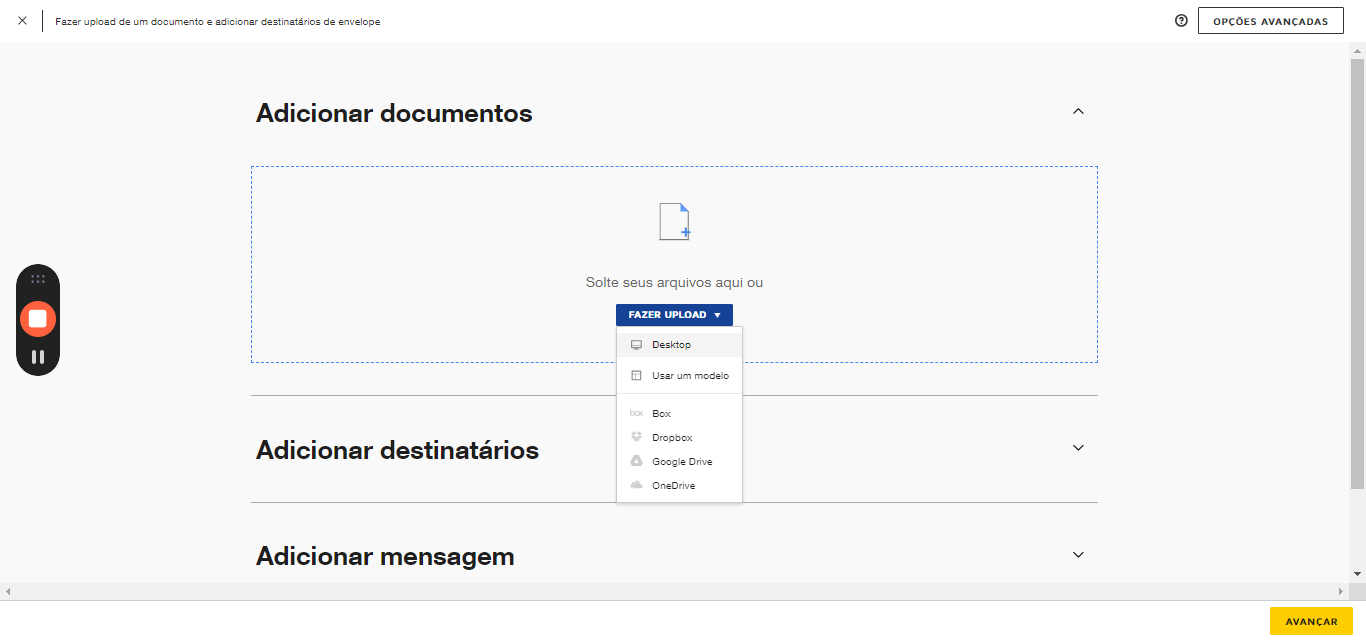
Task: Collapse the Adicionar documentos section
Action: (x=1078, y=112)
